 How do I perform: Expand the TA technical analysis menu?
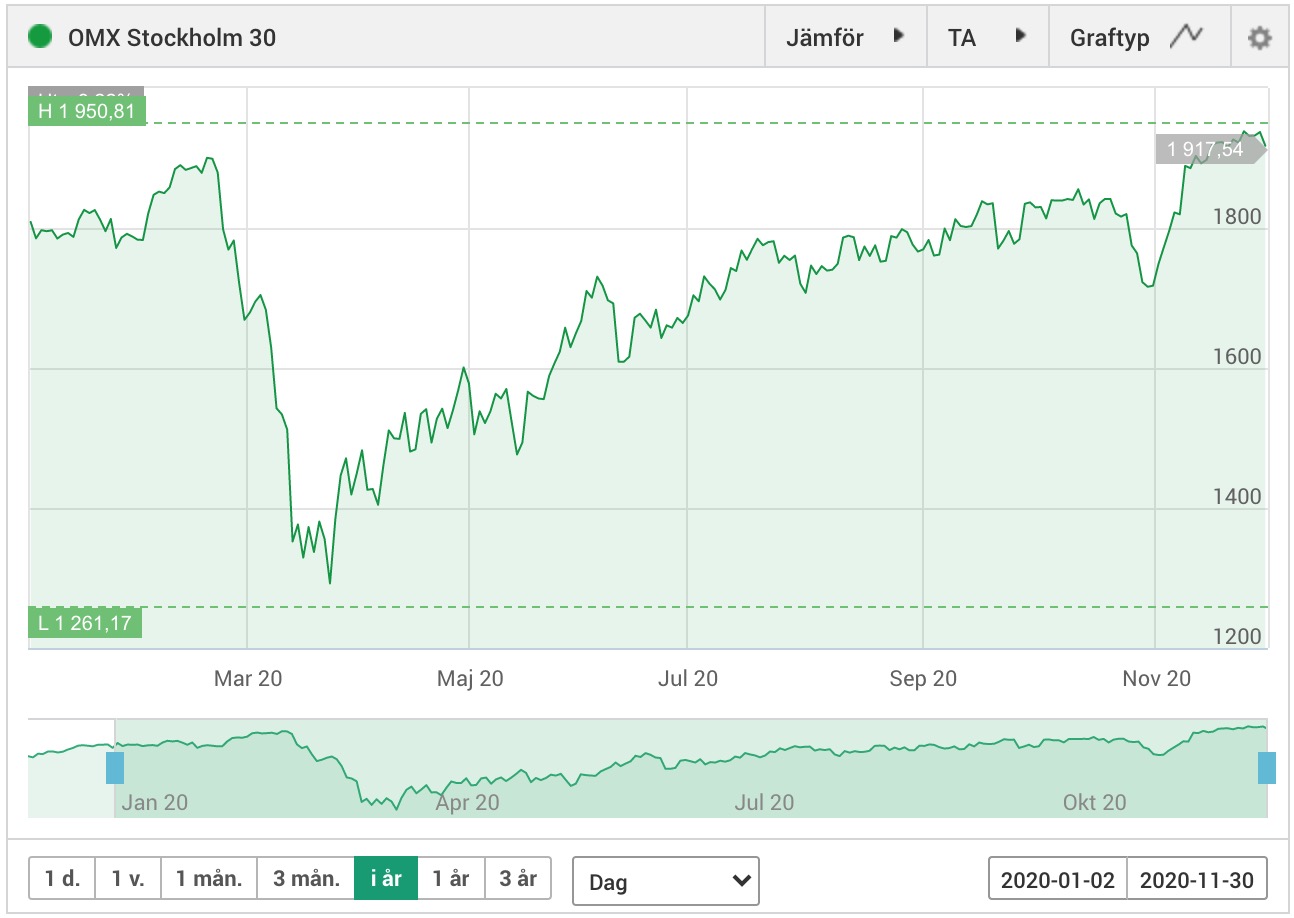tap(987, 37)
